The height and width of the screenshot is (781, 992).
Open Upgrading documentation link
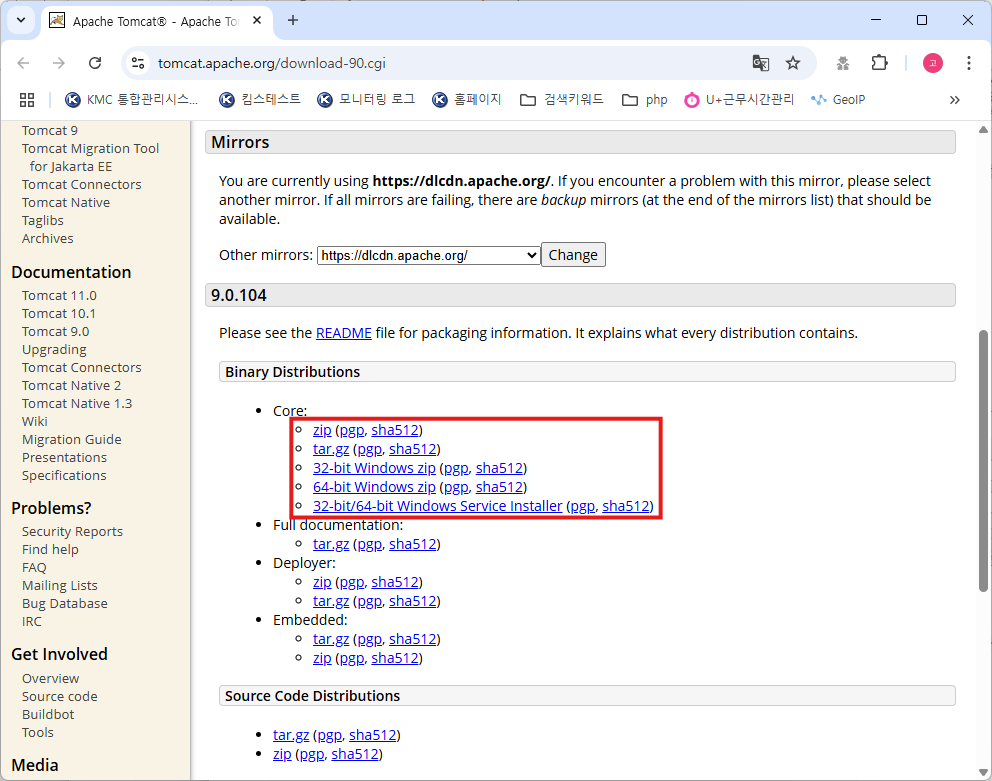pos(54,350)
